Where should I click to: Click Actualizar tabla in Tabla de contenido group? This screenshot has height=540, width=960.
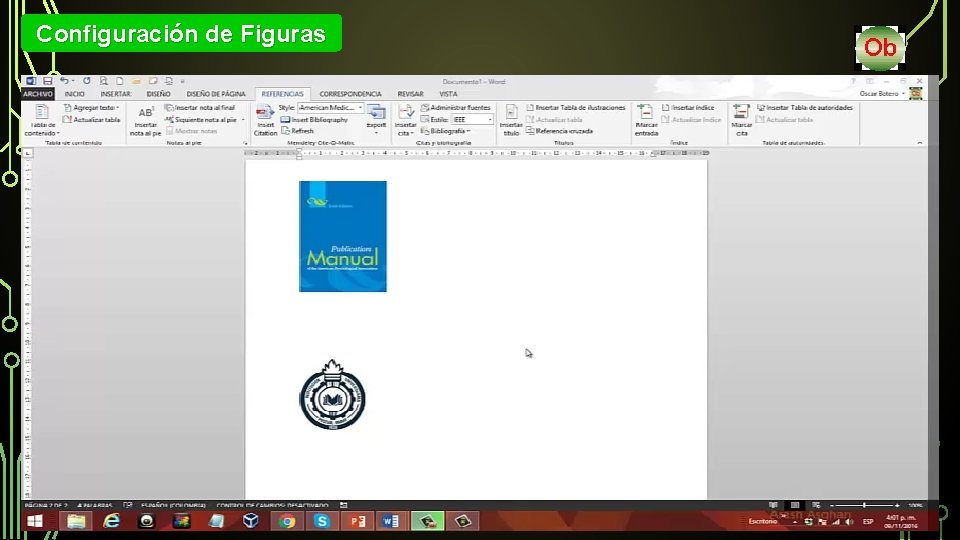(x=92, y=120)
